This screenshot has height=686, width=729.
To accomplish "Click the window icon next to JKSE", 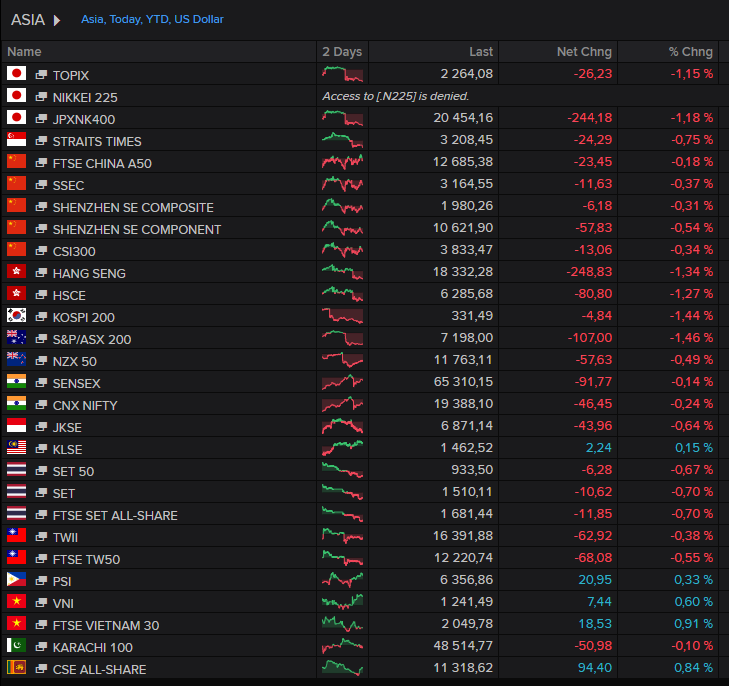I will 41,427.
